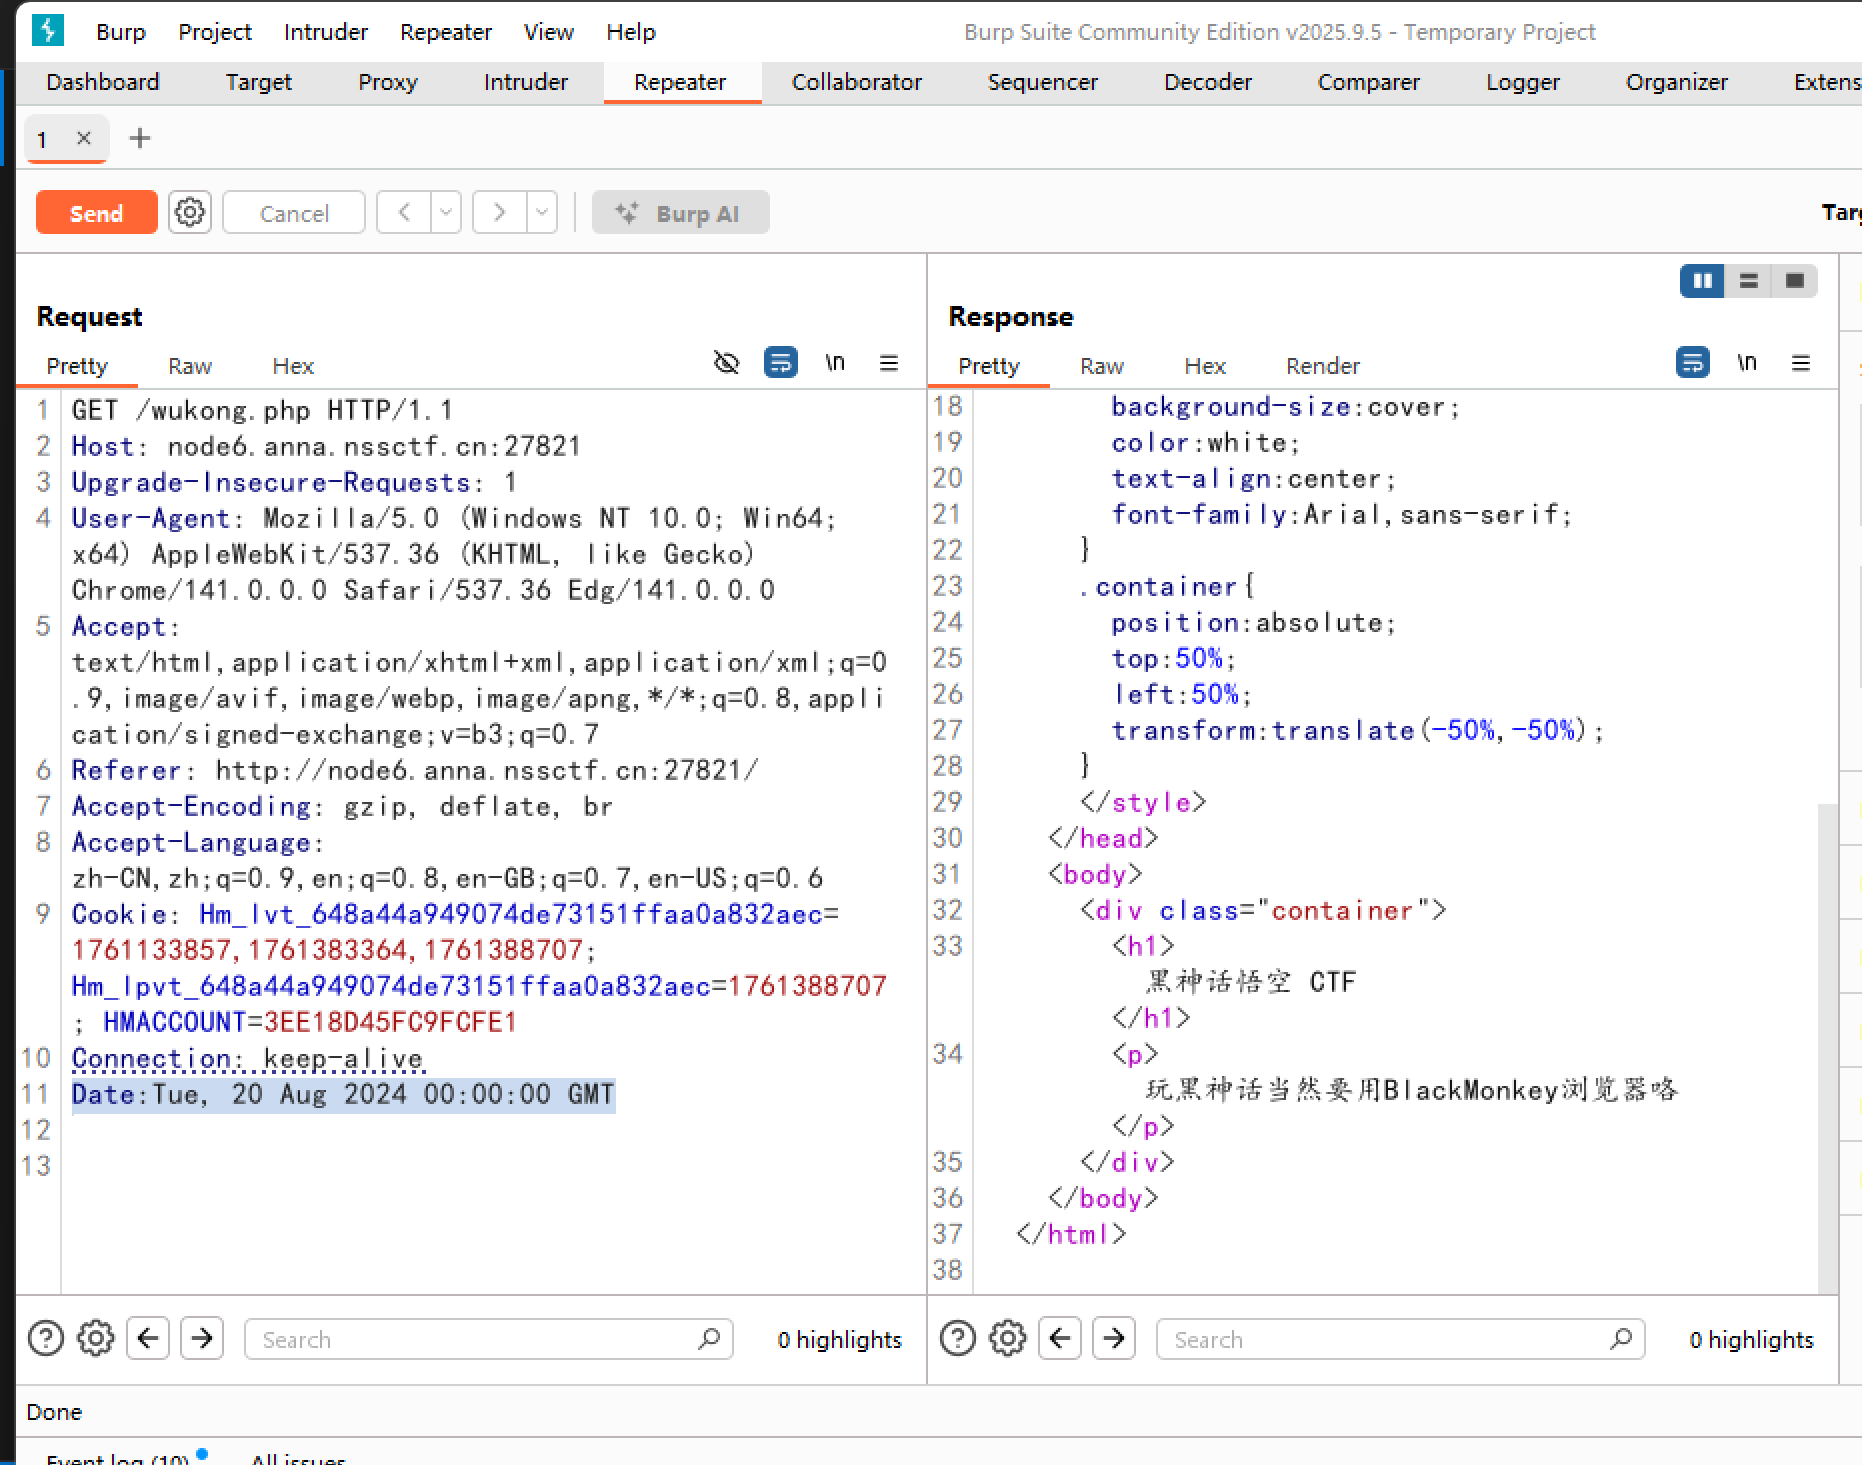Open Request panel options hamburger menu
This screenshot has height=1465, width=1862.
tap(888, 363)
